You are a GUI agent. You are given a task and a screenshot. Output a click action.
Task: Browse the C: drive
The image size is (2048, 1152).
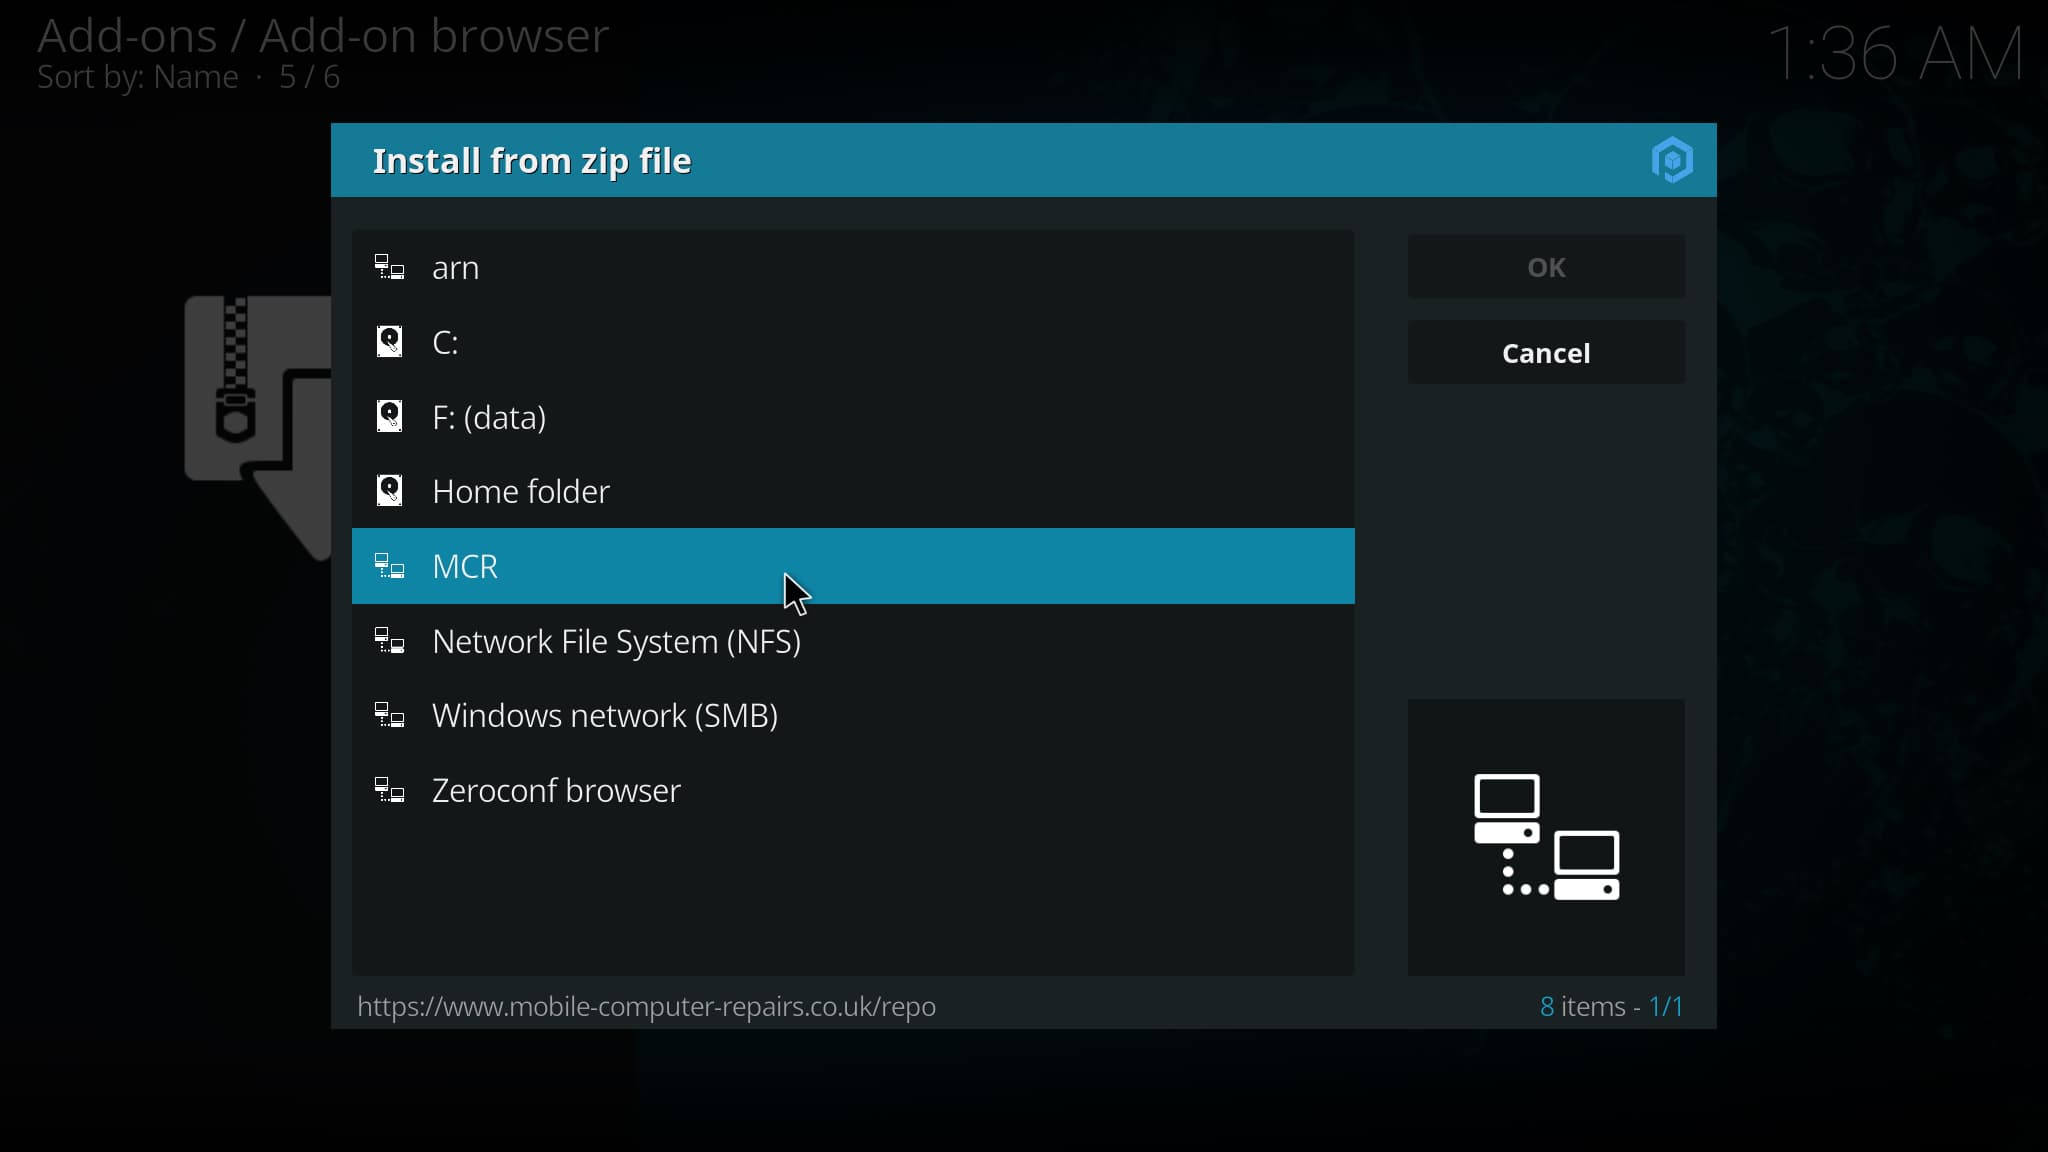(853, 342)
